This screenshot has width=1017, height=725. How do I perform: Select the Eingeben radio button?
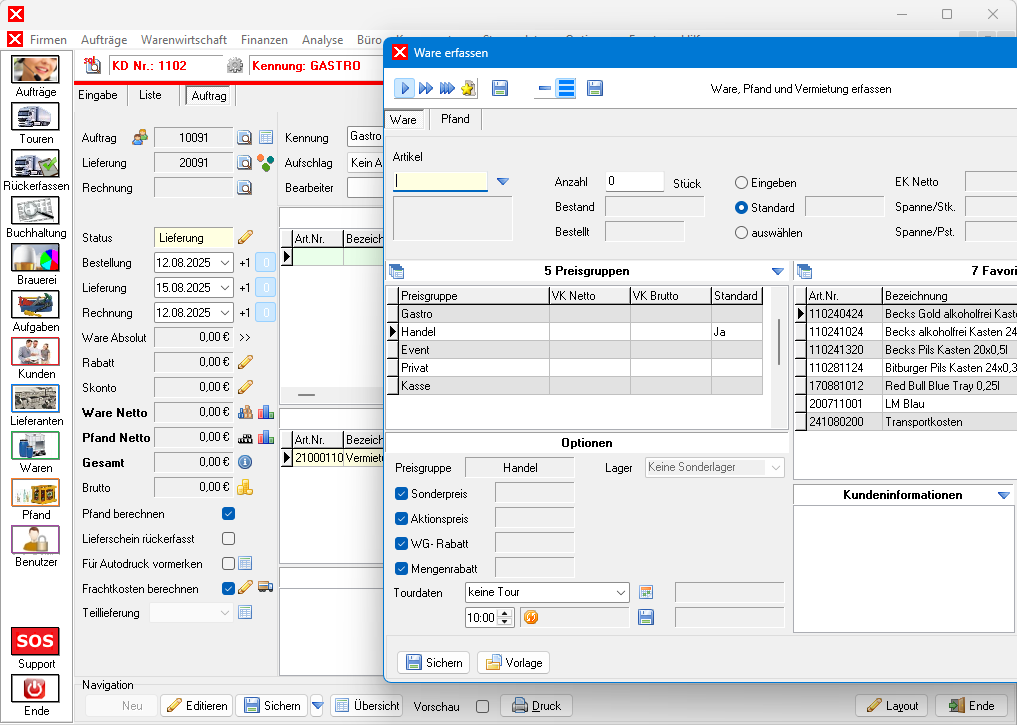[x=741, y=183]
